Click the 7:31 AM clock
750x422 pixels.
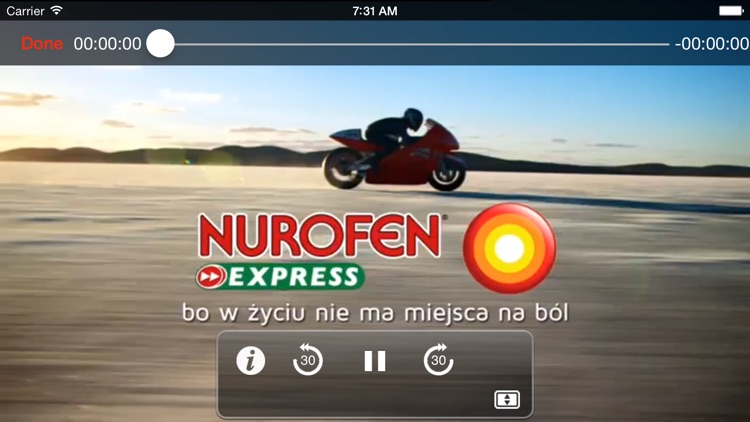click(375, 11)
